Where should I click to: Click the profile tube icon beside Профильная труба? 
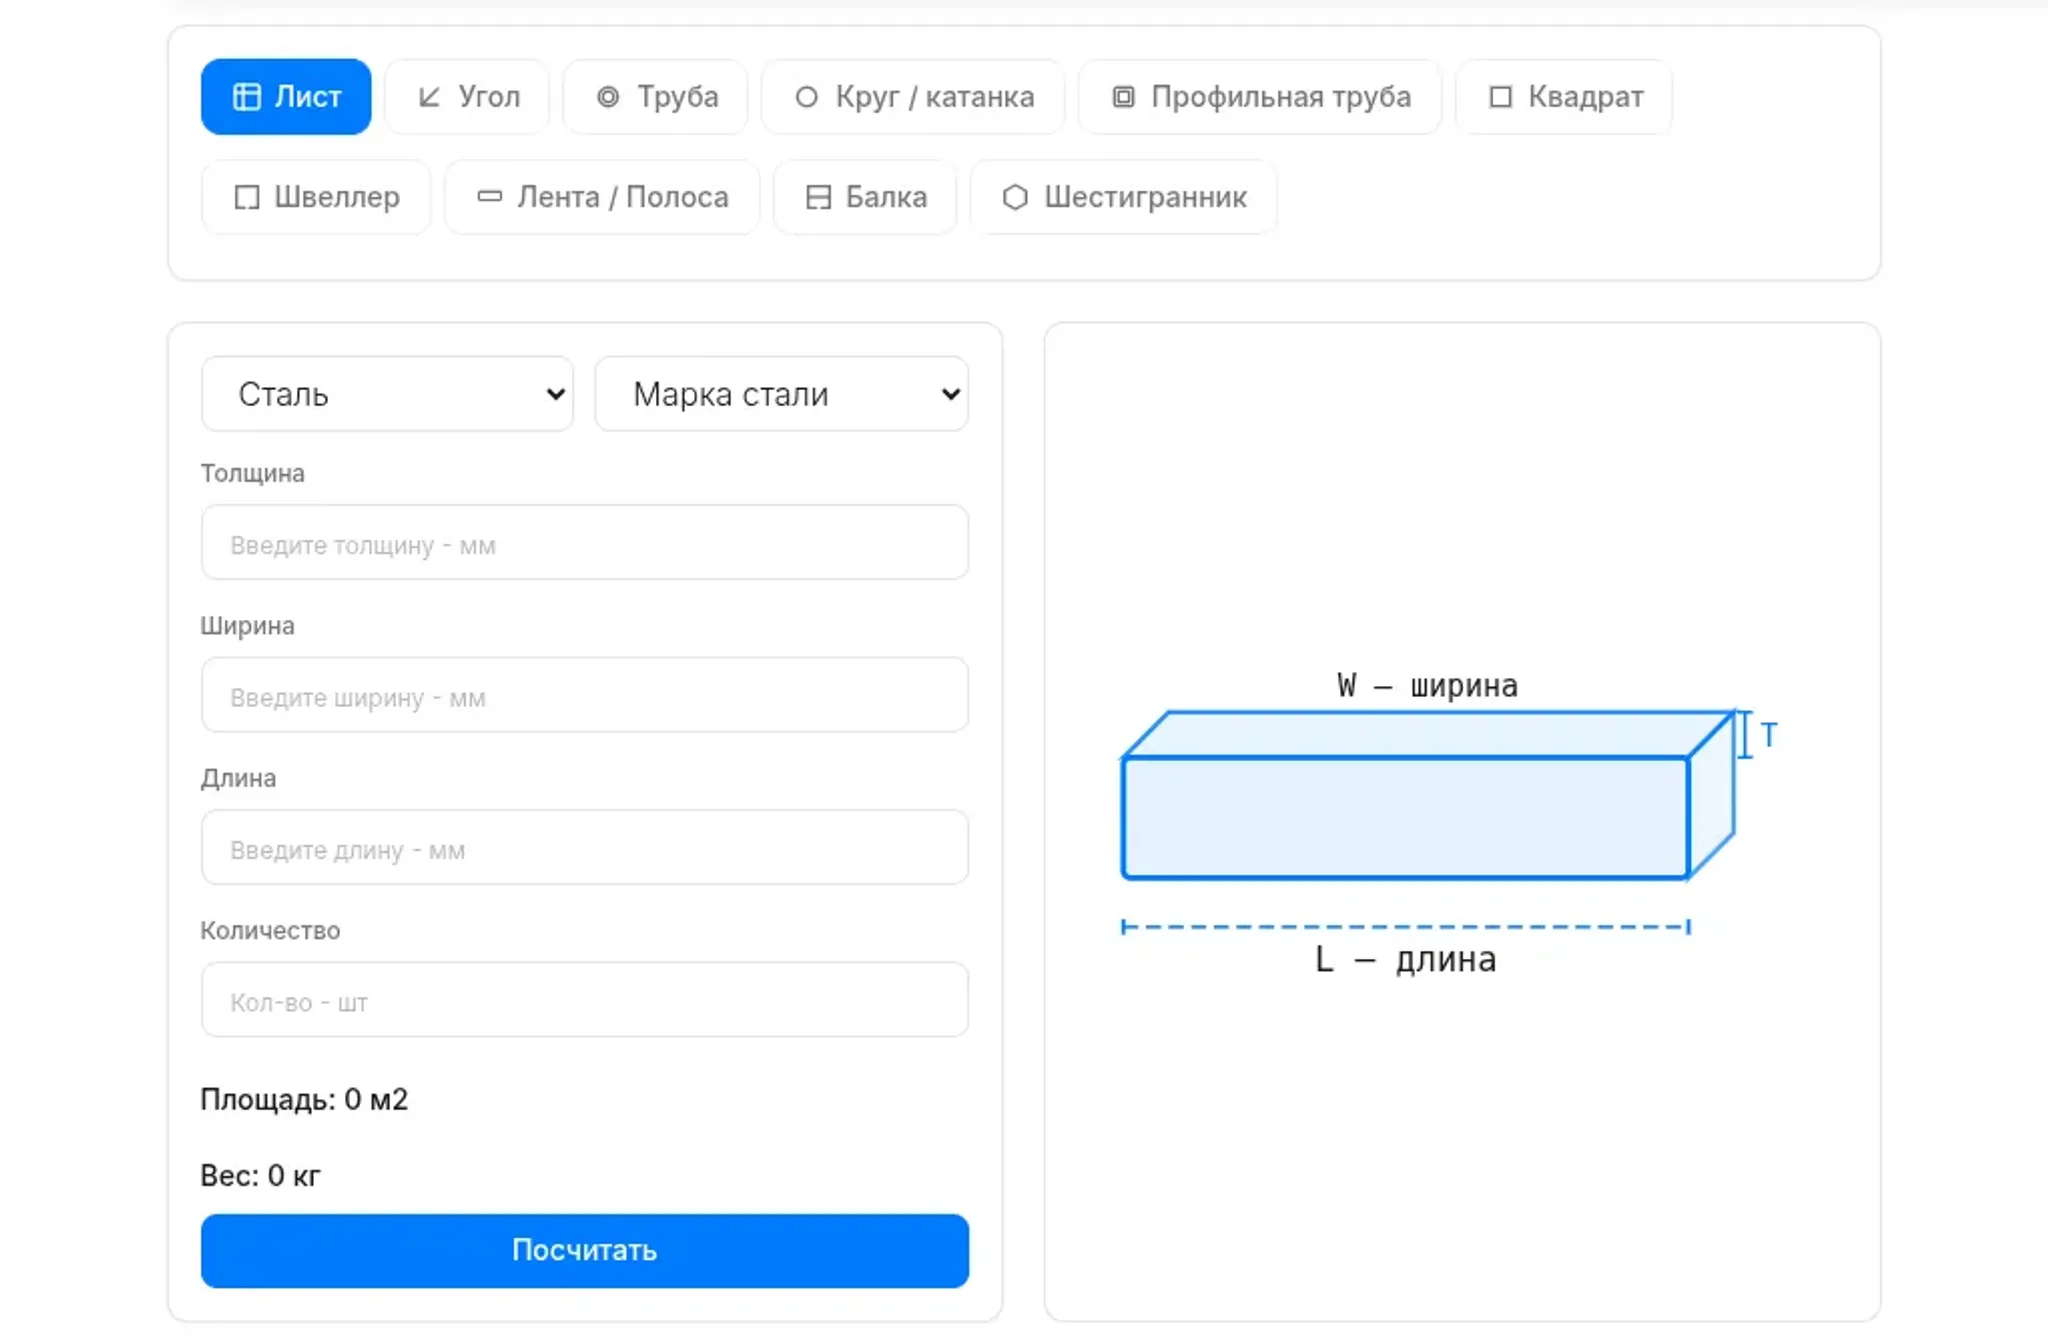tap(1124, 97)
